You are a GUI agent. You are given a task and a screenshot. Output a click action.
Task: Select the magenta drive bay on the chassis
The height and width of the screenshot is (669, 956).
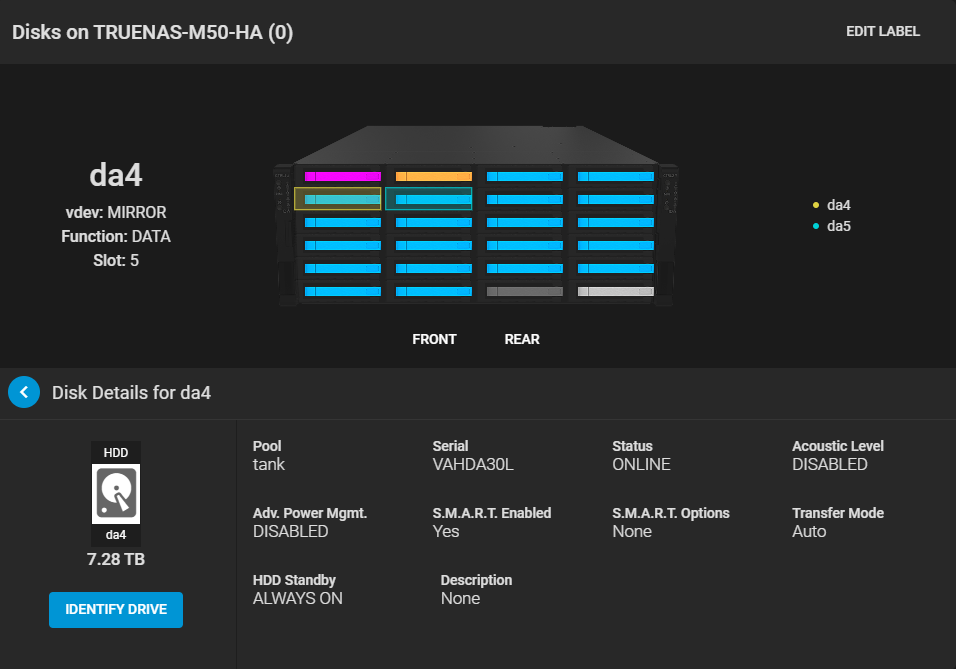coord(342,177)
